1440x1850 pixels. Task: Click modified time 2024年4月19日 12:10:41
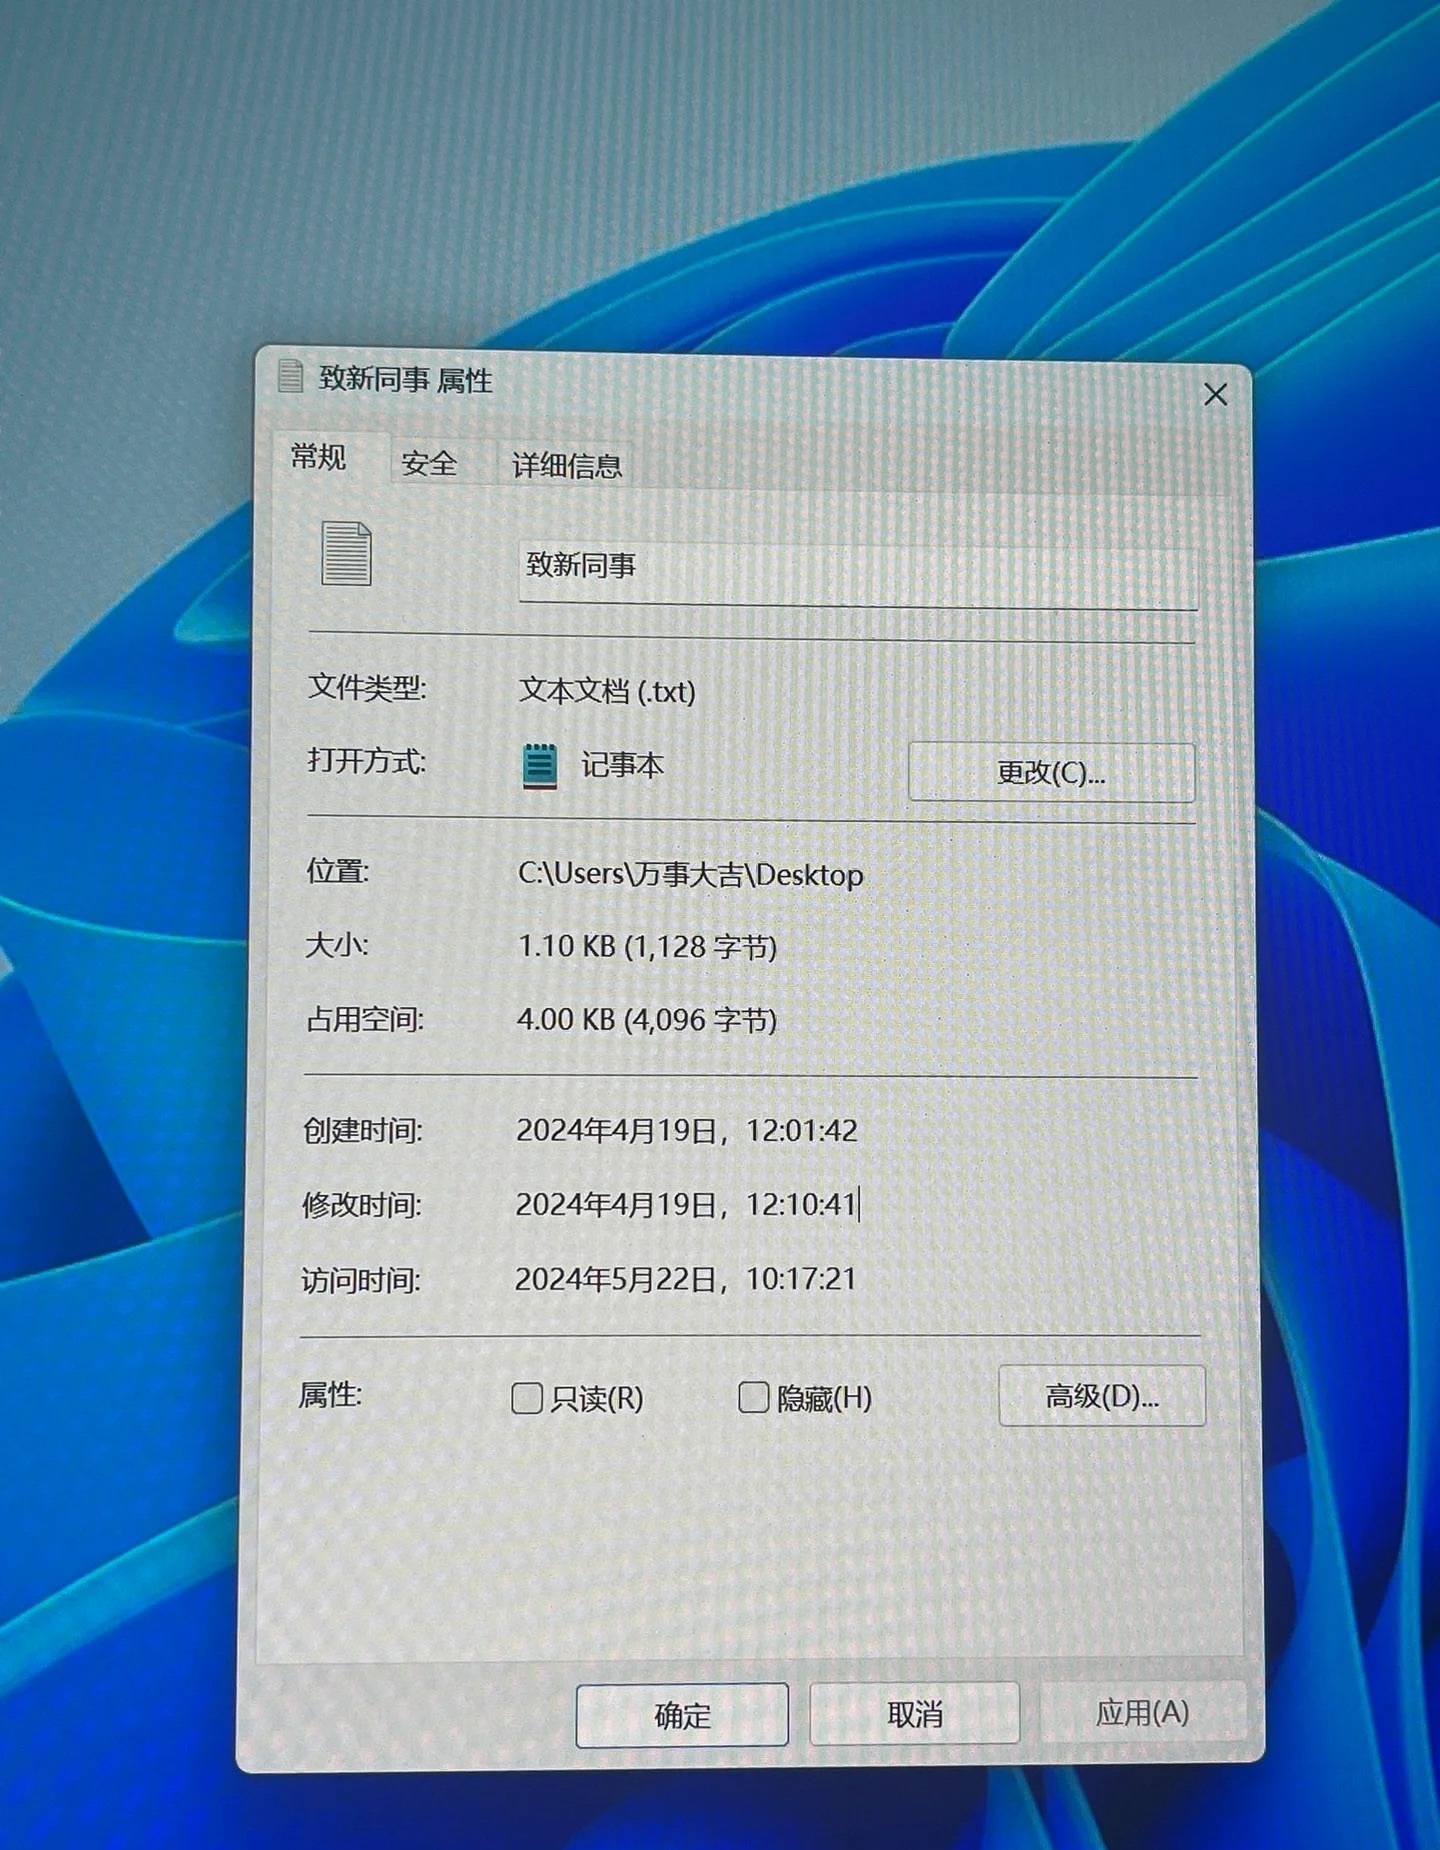686,1205
